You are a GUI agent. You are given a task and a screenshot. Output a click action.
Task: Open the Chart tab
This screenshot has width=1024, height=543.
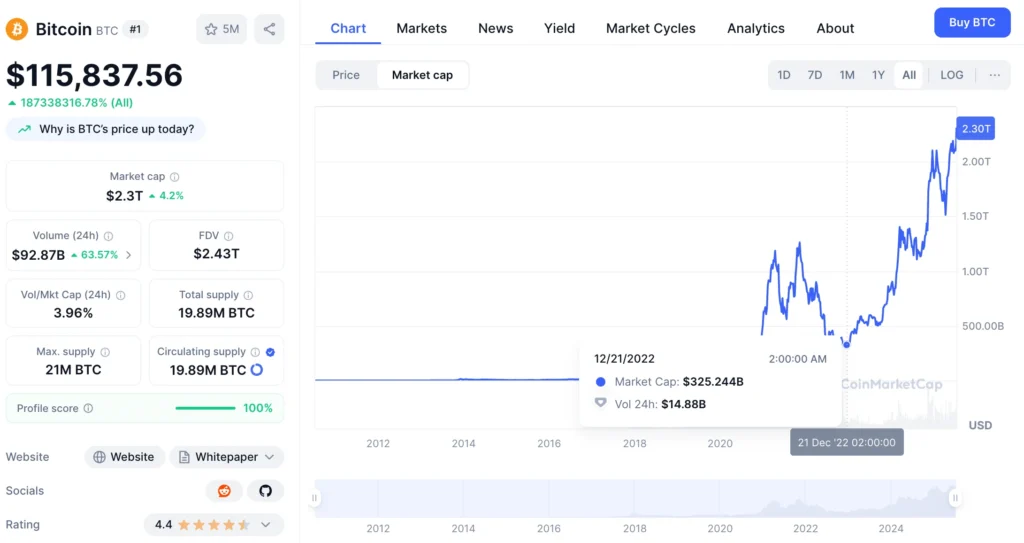pos(348,28)
